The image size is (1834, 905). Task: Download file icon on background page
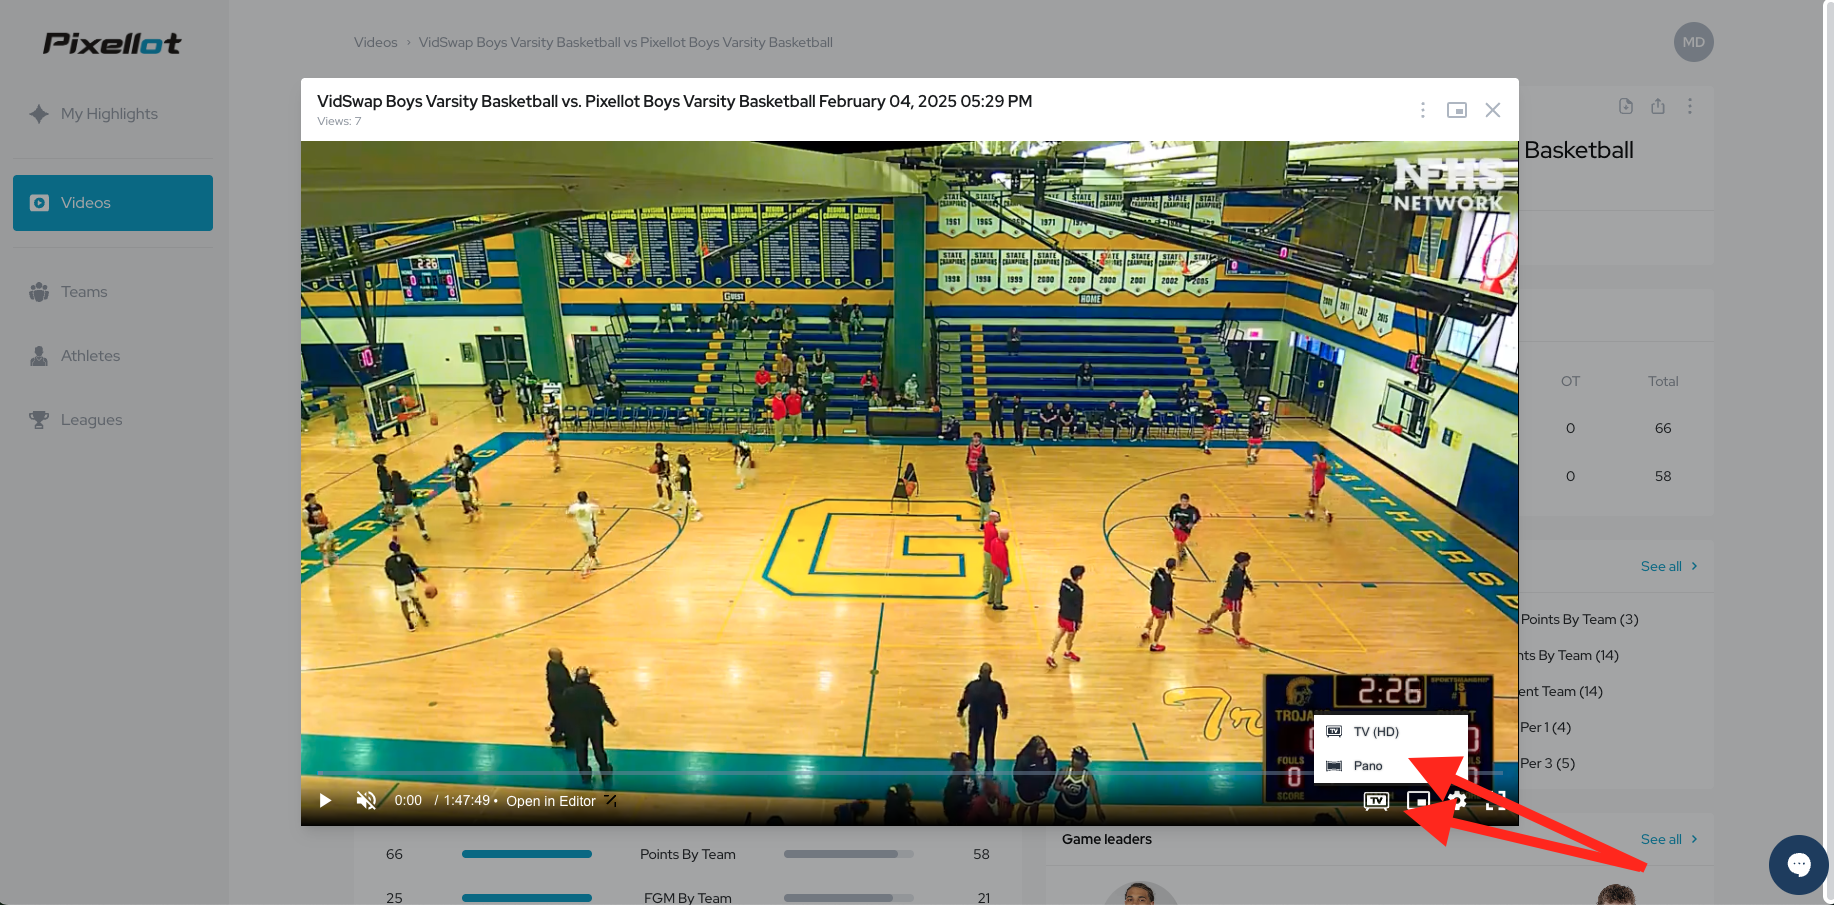point(1626,106)
